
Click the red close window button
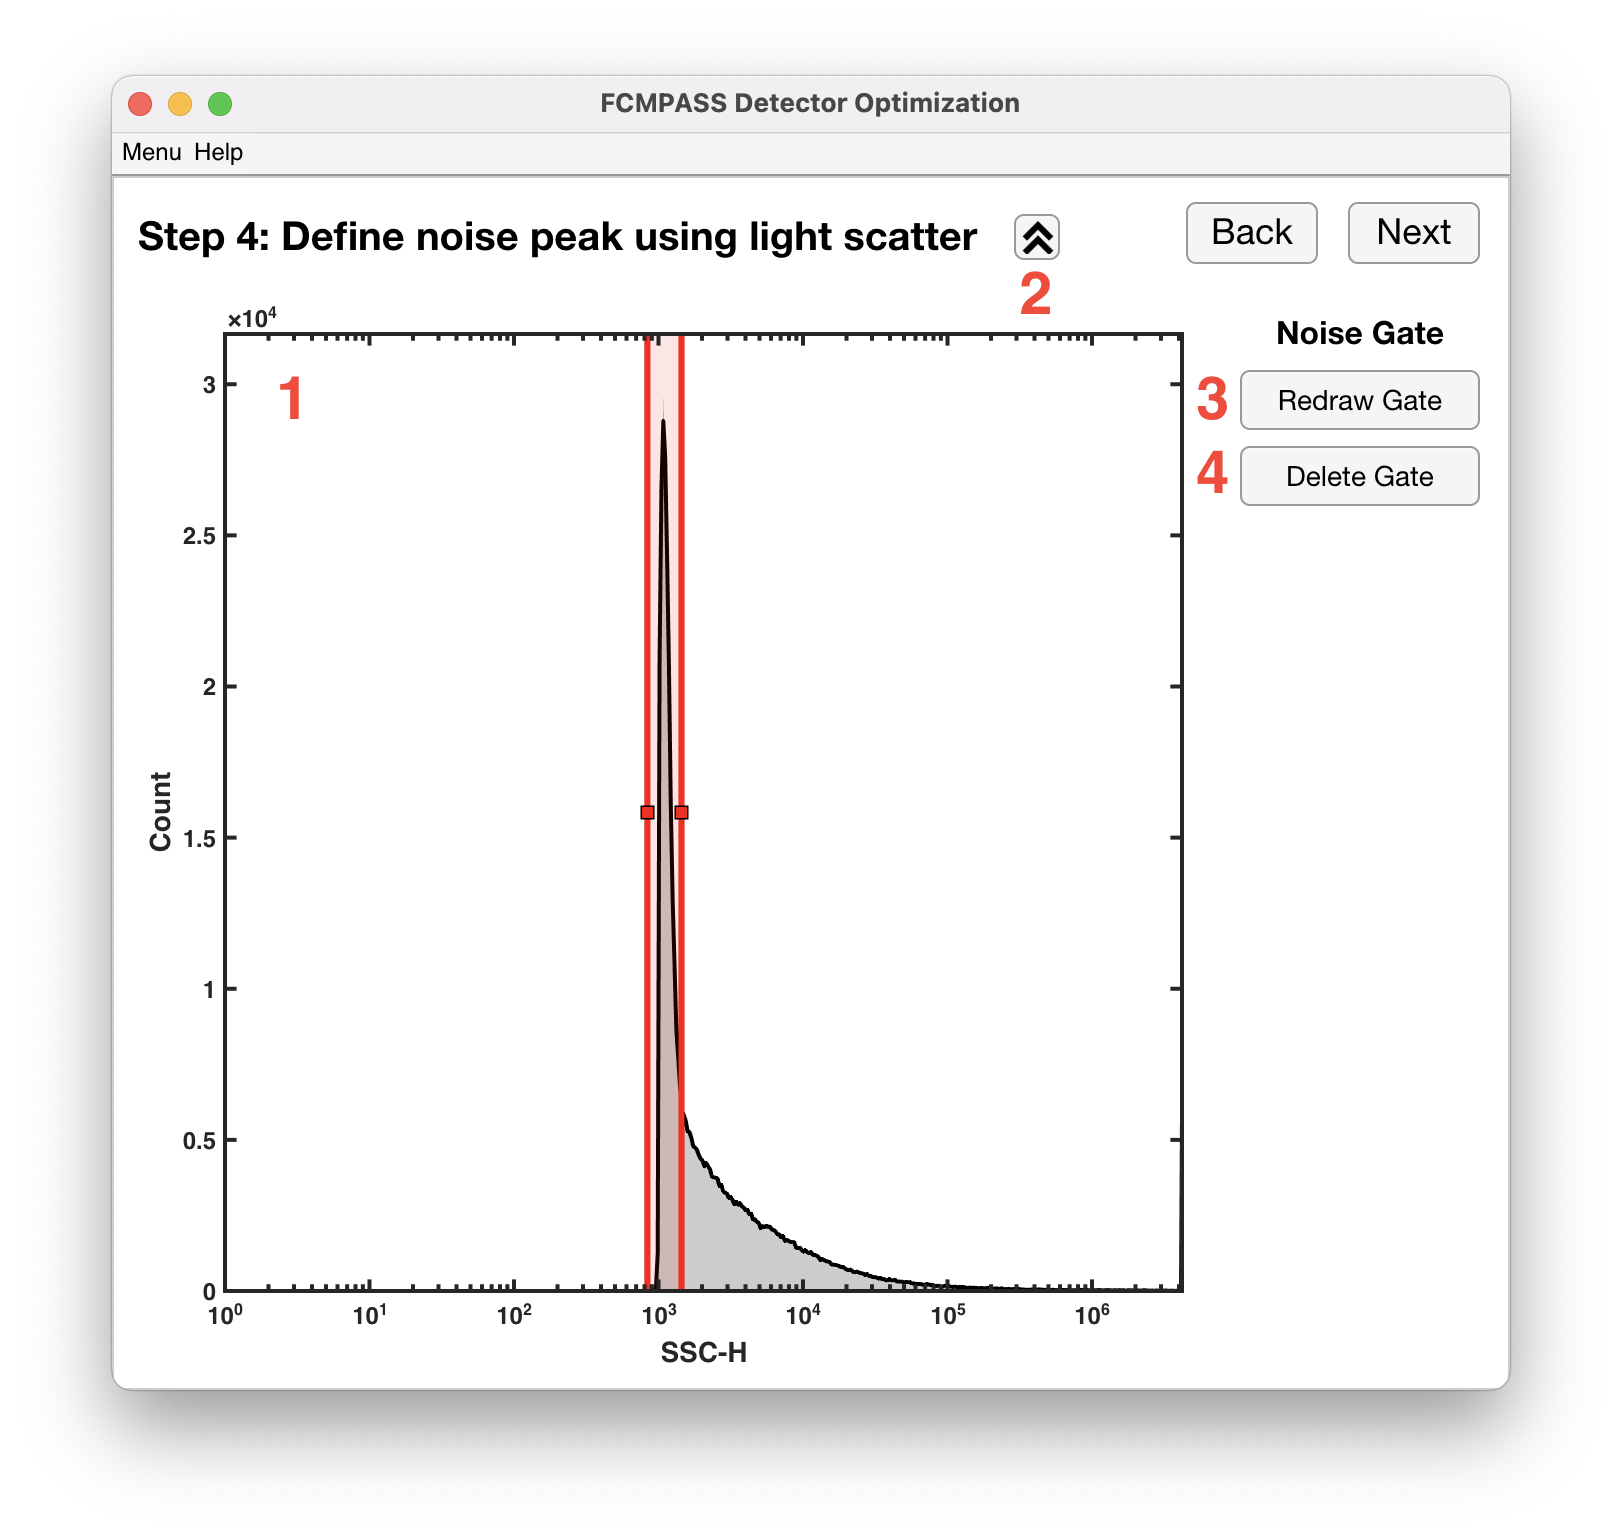point(140,103)
